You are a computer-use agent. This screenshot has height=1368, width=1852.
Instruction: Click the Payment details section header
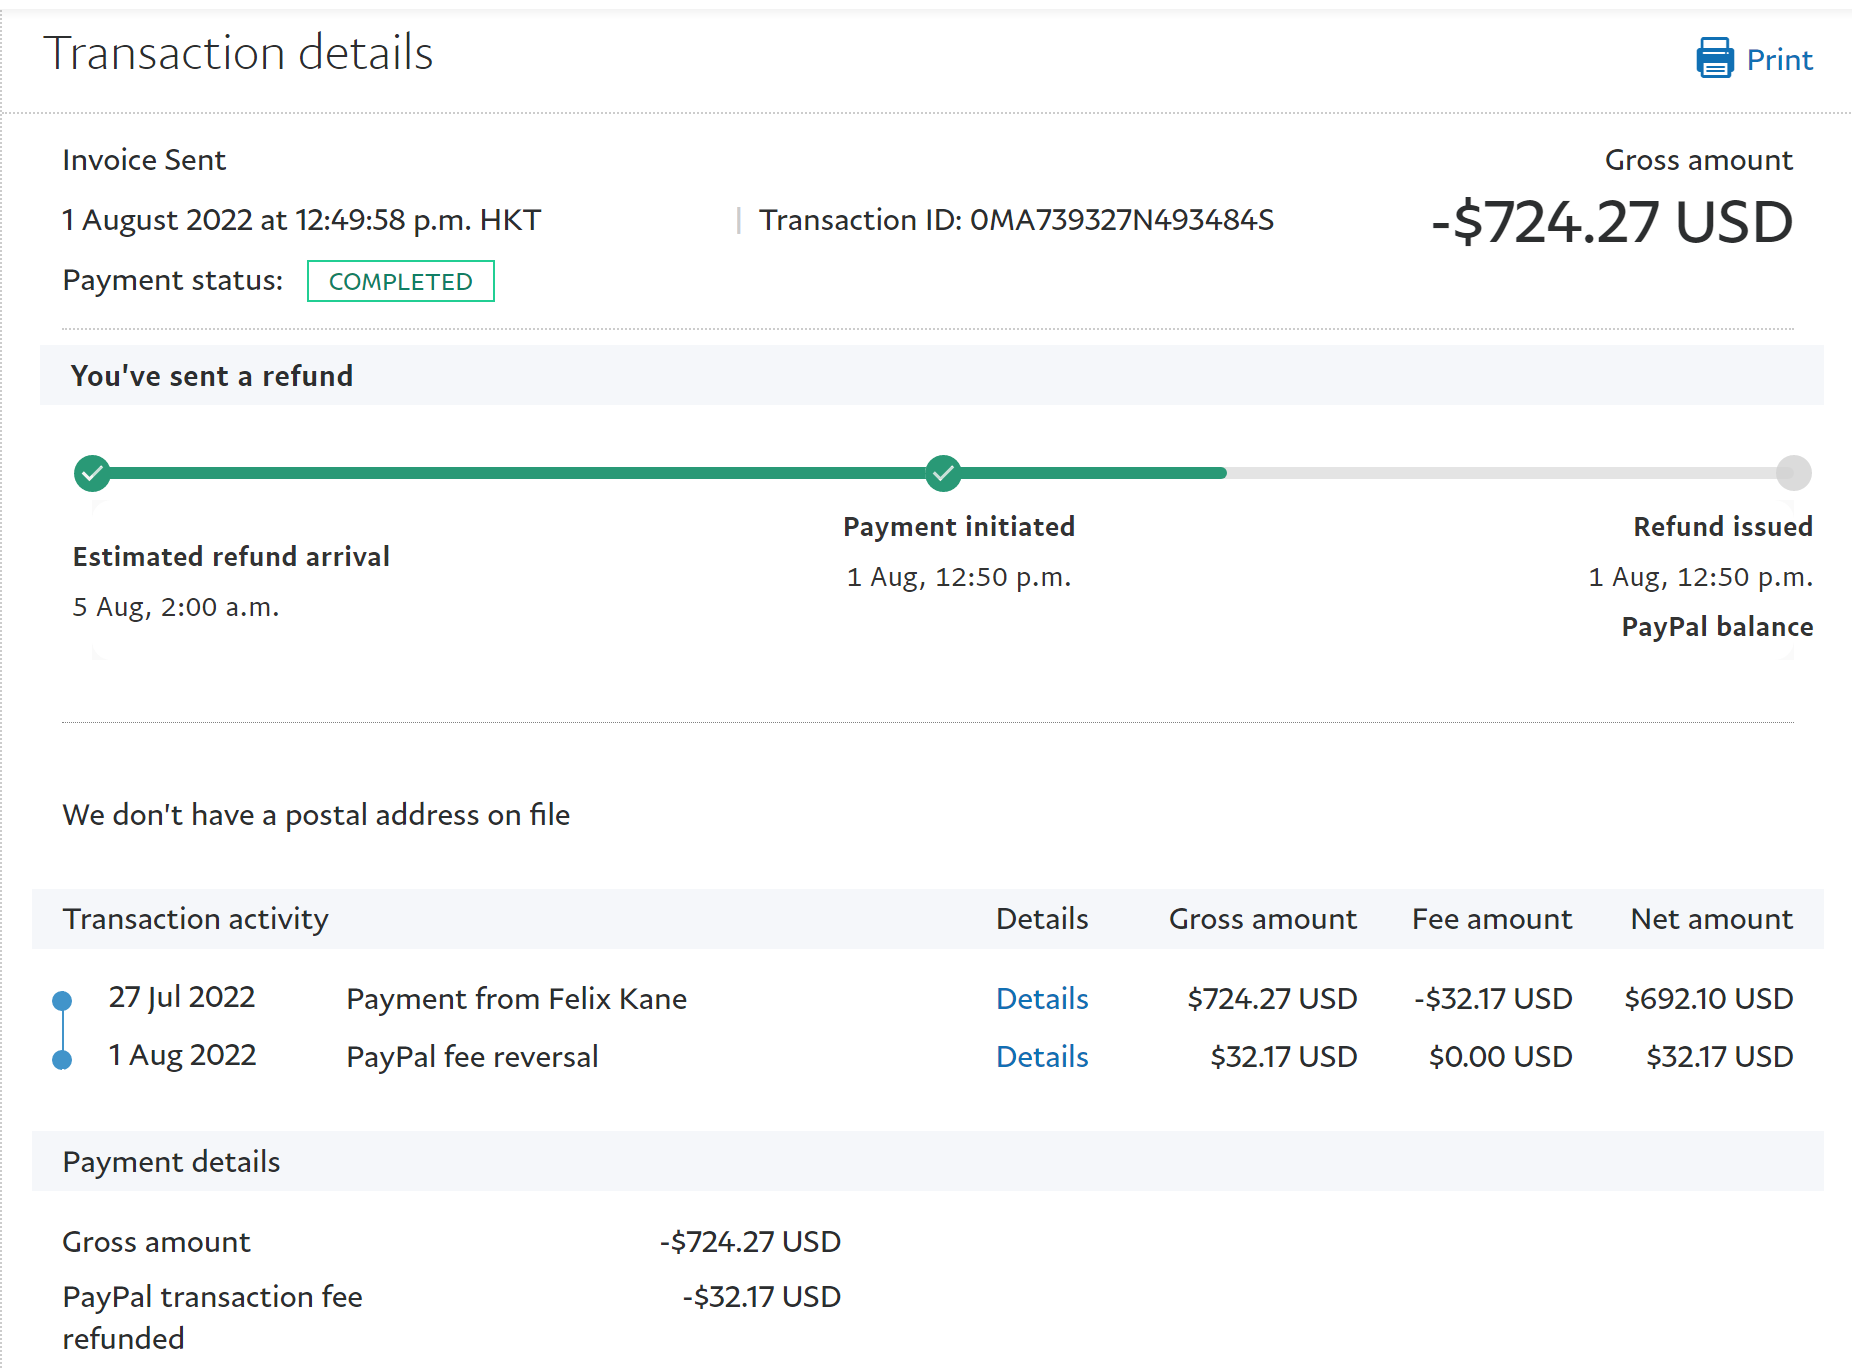(x=171, y=1162)
